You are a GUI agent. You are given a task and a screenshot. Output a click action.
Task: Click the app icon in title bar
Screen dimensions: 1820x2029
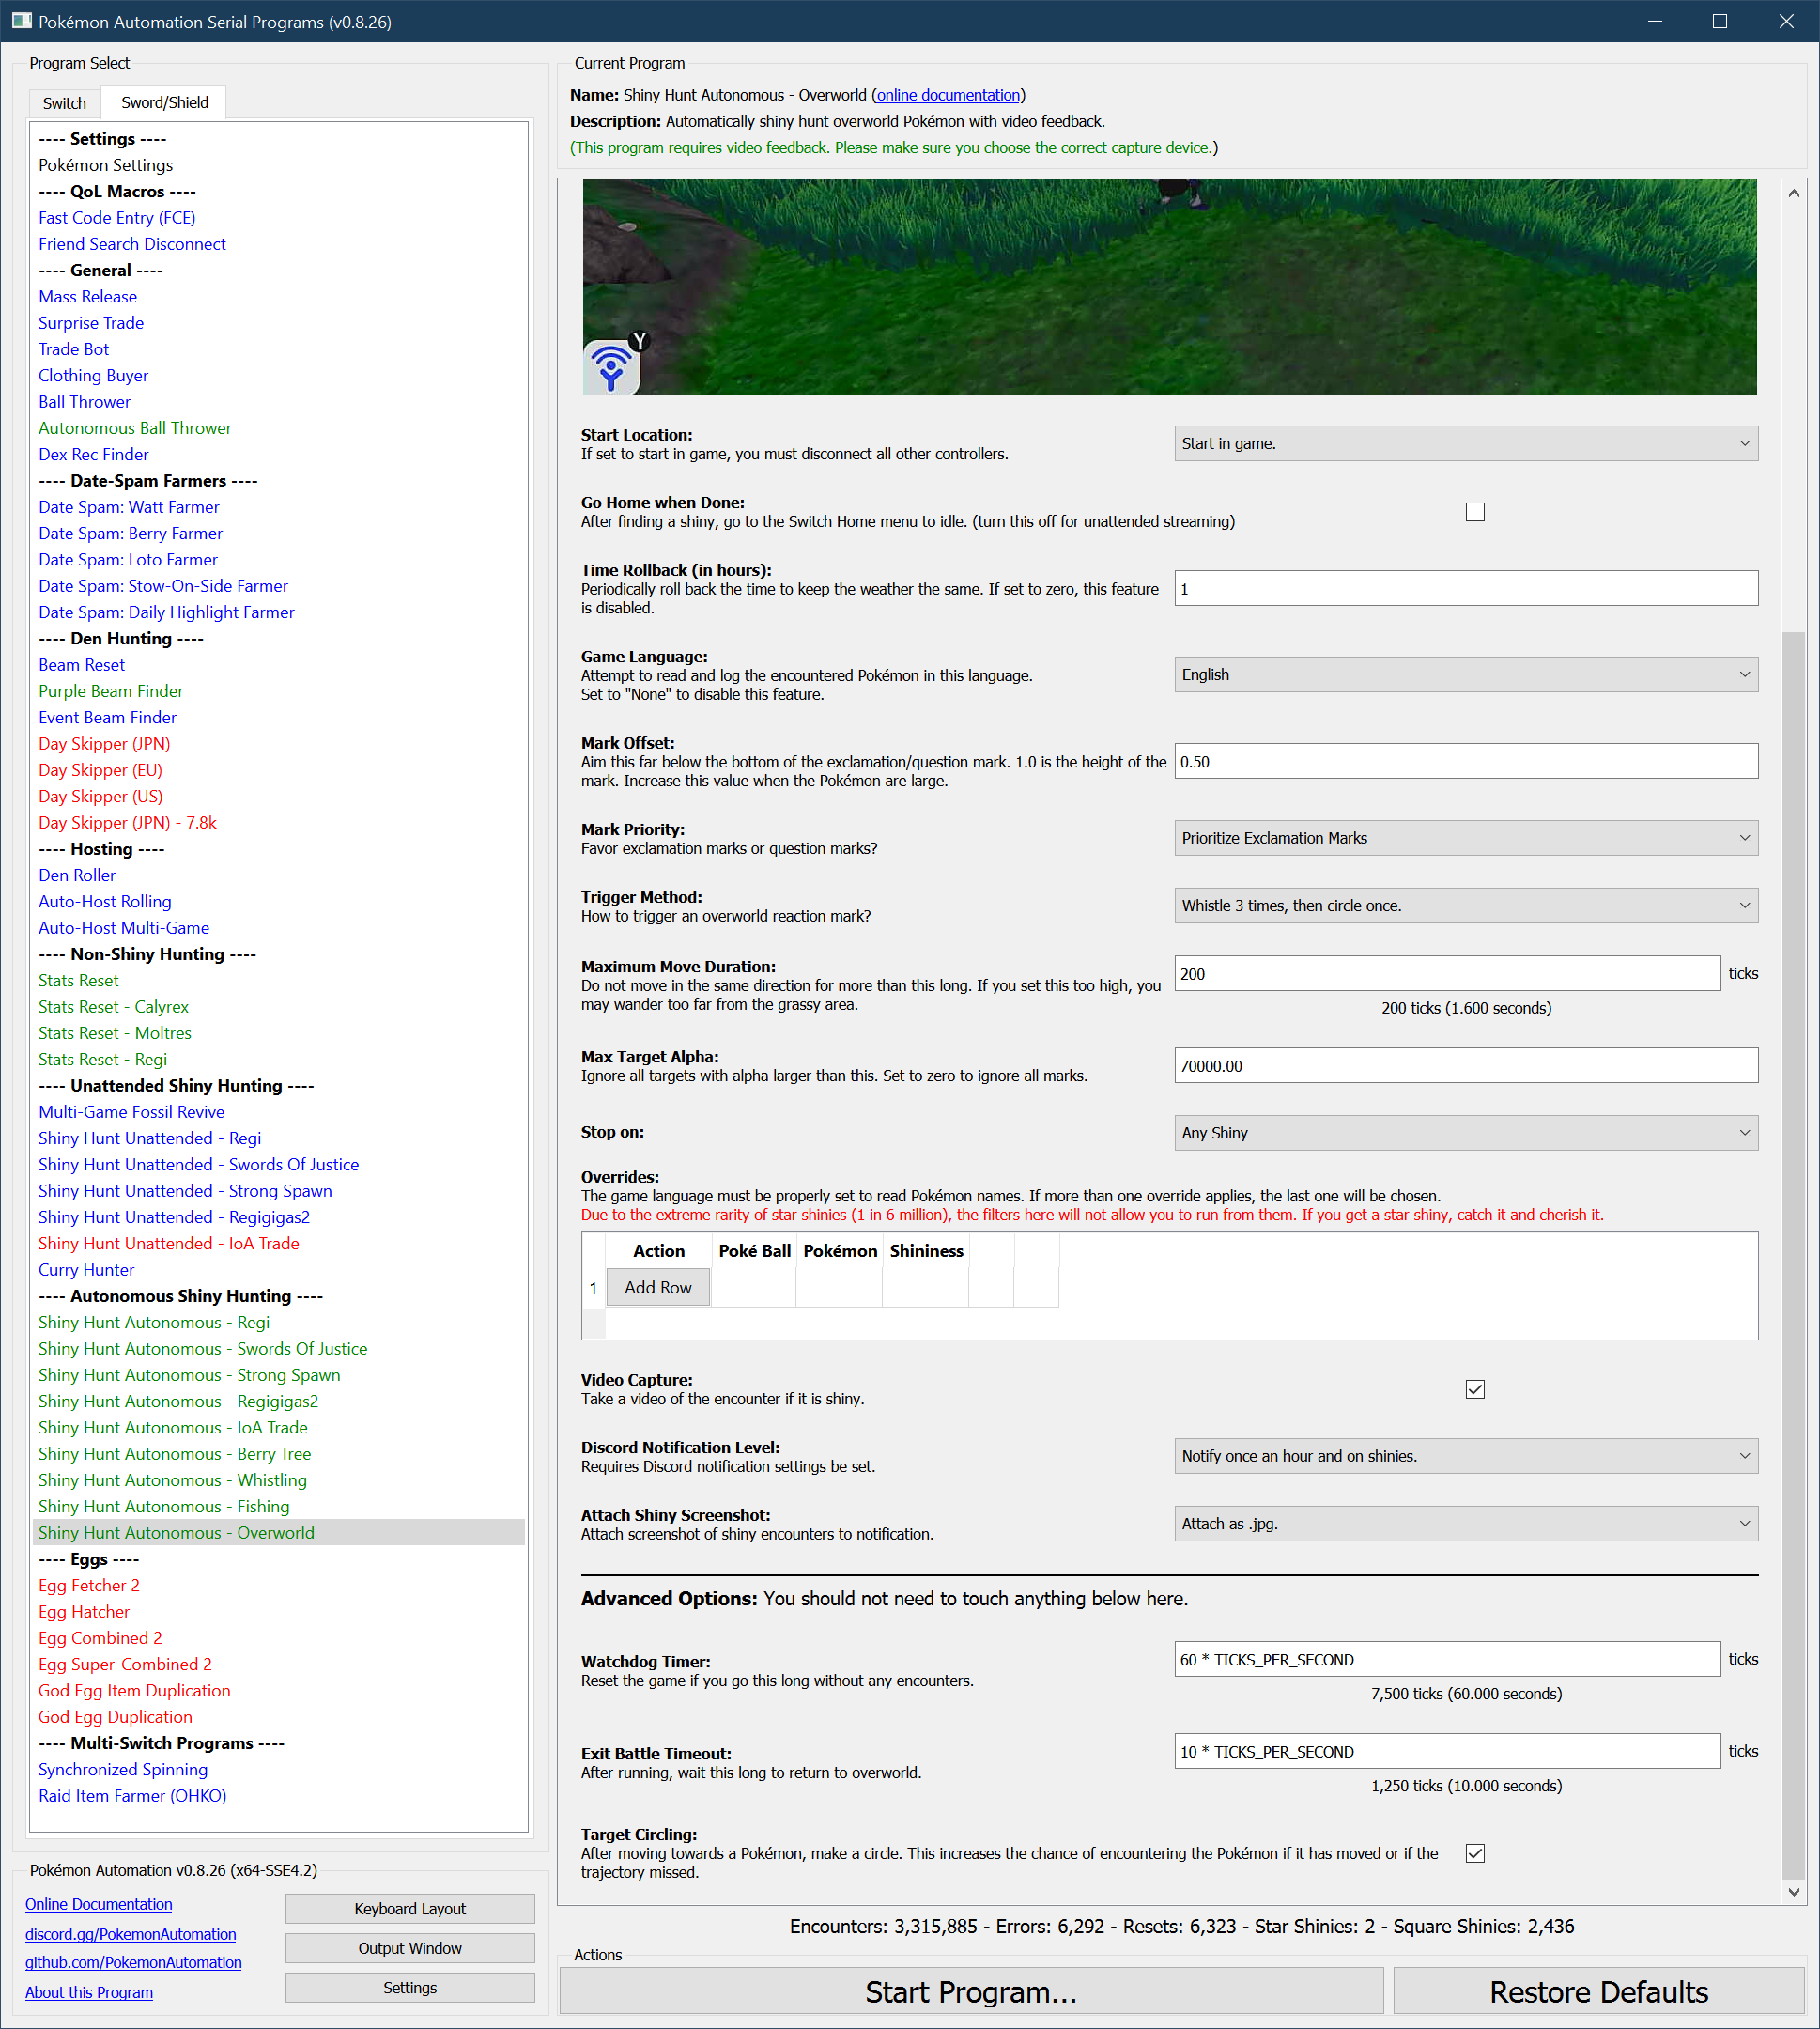tap(21, 21)
